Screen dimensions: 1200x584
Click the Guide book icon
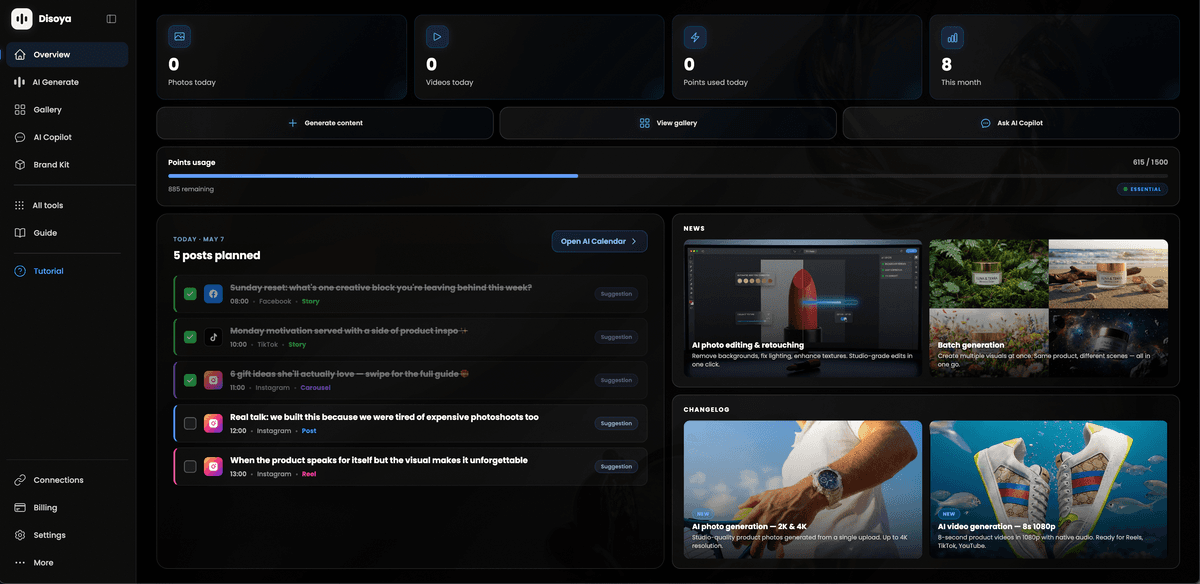coord(20,233)
